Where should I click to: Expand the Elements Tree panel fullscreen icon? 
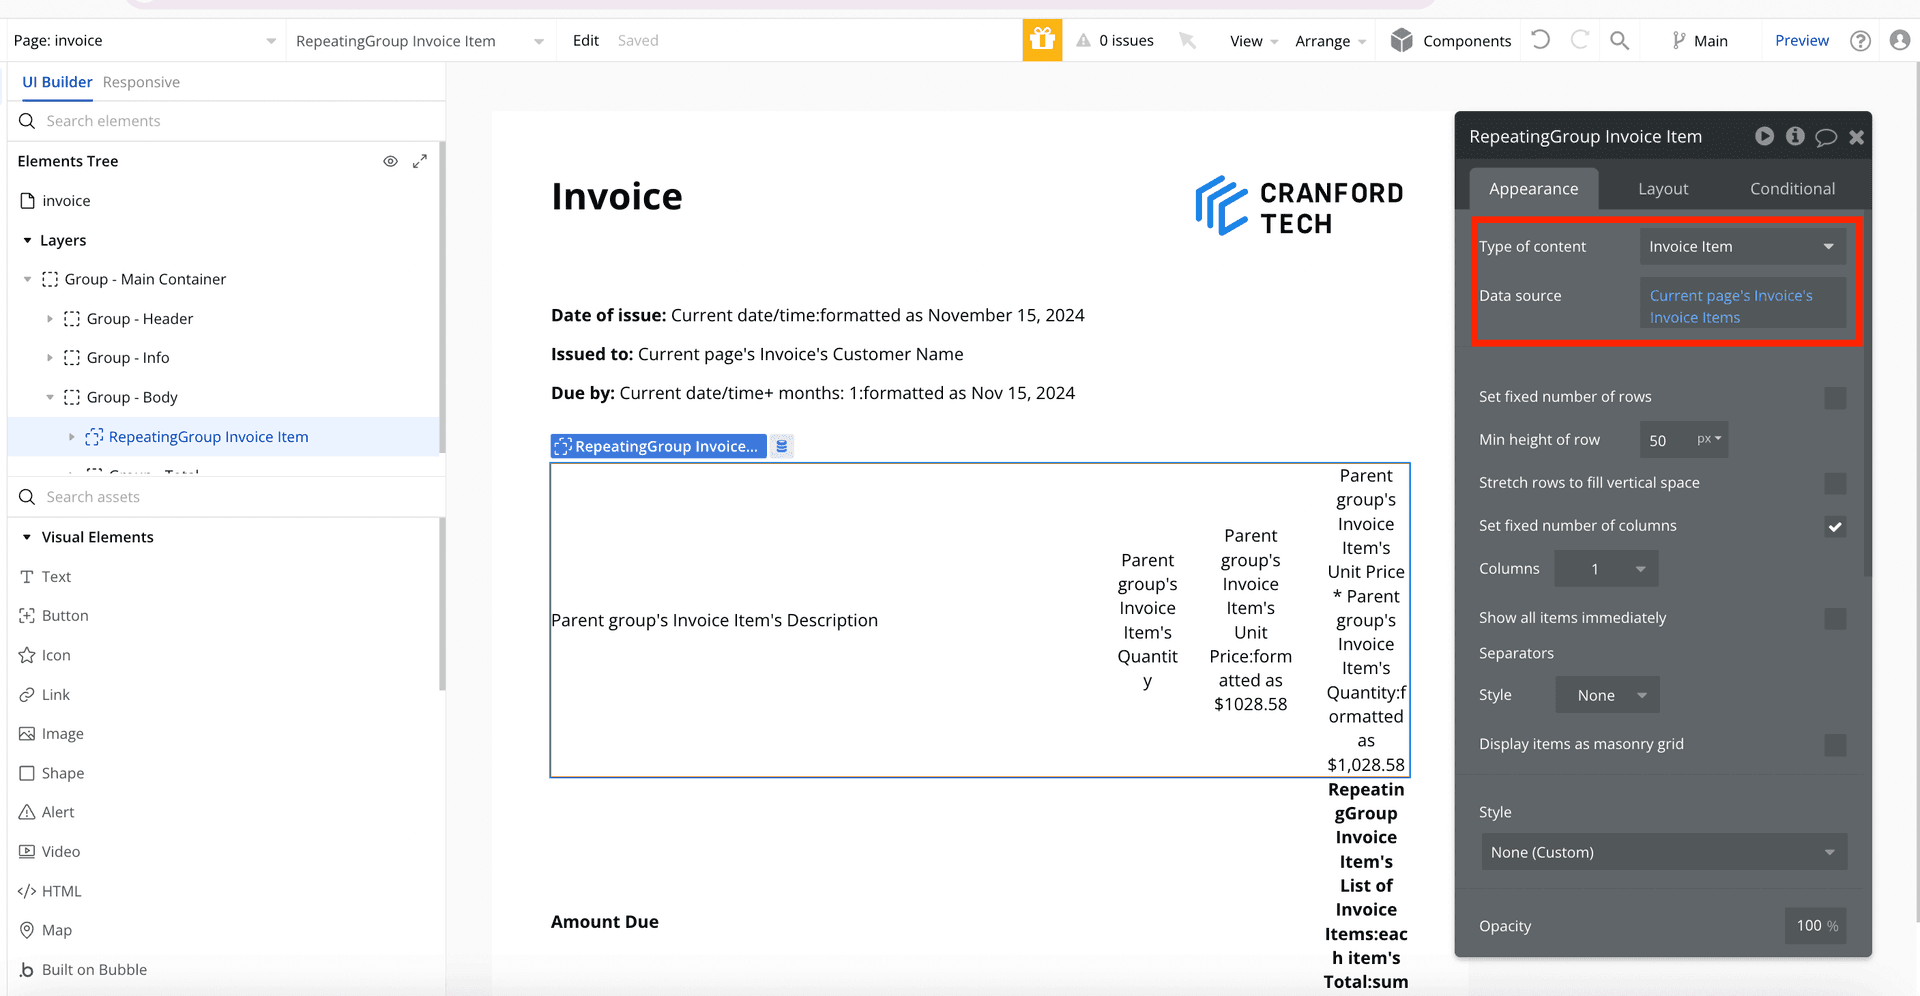pyautogui.click(x=420, y=161)
